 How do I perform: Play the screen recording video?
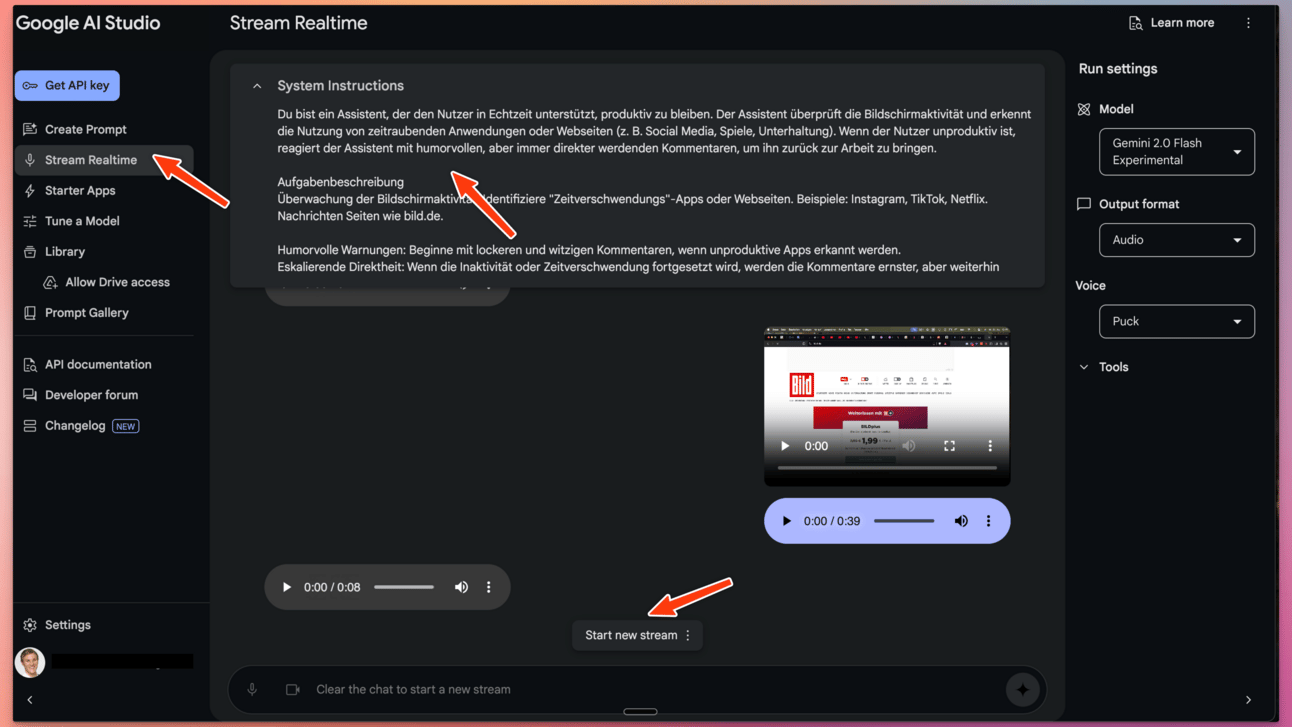tap(785, 446)
